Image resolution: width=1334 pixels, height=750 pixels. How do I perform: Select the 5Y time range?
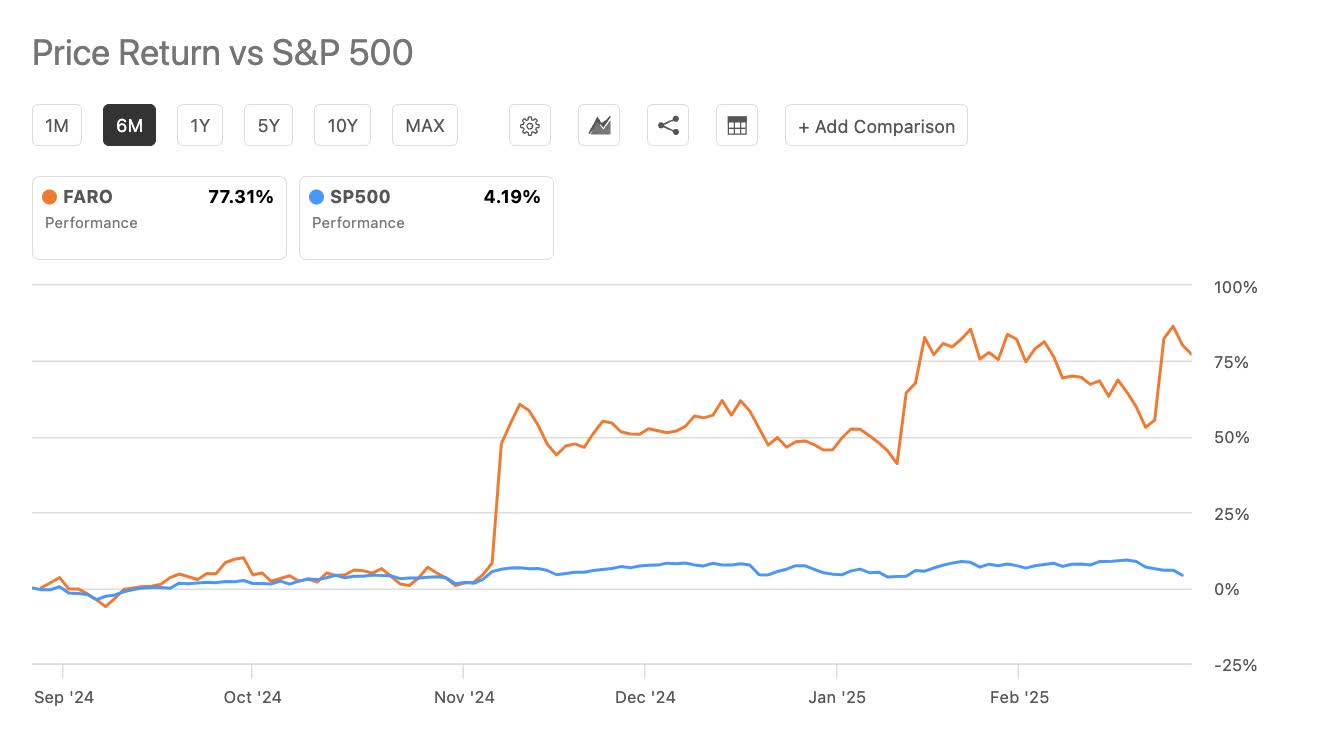pos(267,125)
